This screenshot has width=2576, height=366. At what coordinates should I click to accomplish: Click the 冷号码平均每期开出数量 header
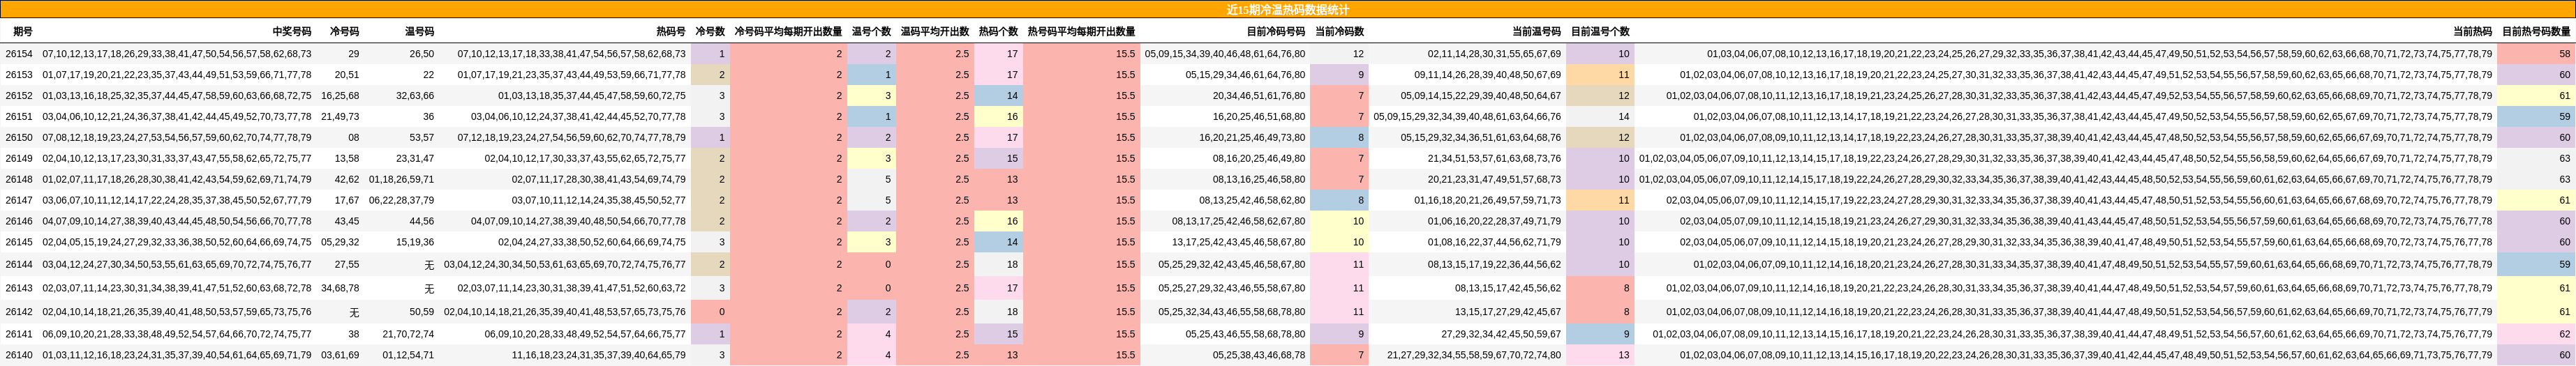tap(788, 32)
